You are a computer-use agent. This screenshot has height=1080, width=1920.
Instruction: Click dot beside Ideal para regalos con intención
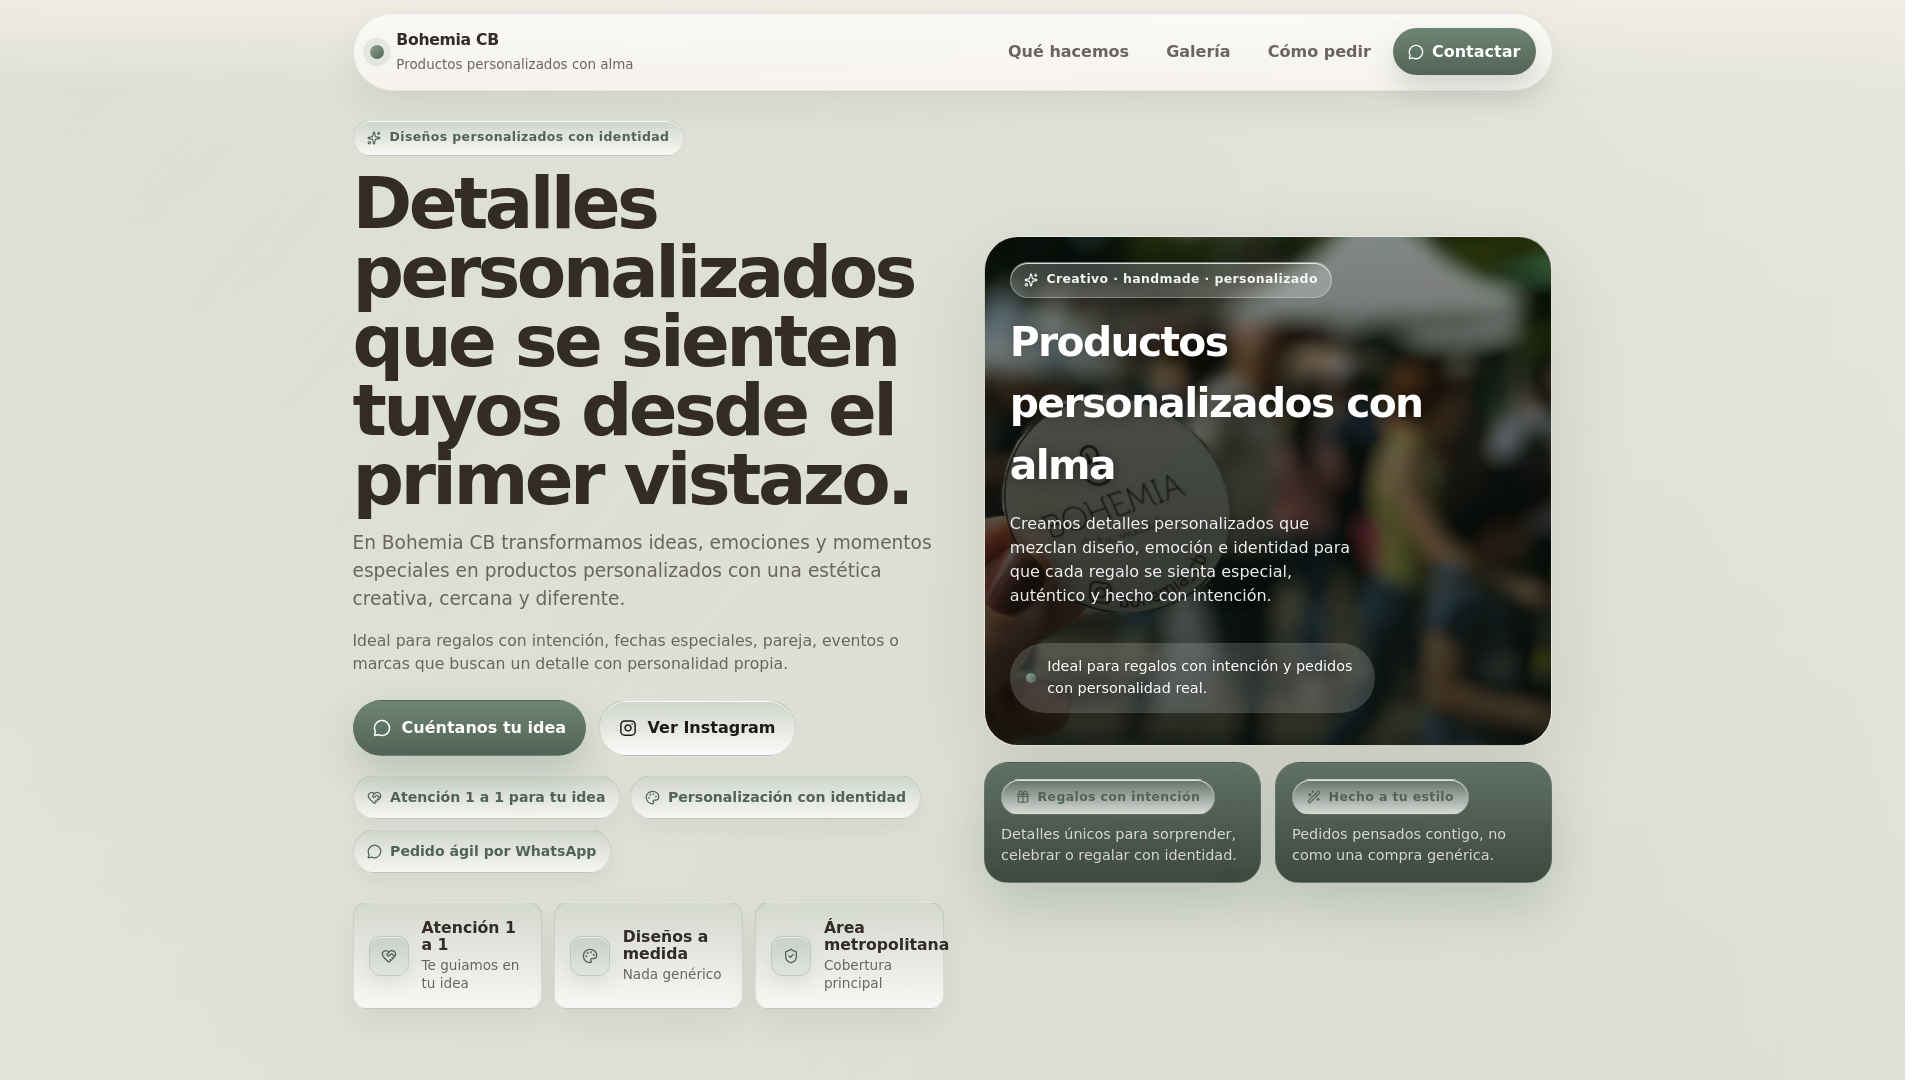coord(1031,678)
